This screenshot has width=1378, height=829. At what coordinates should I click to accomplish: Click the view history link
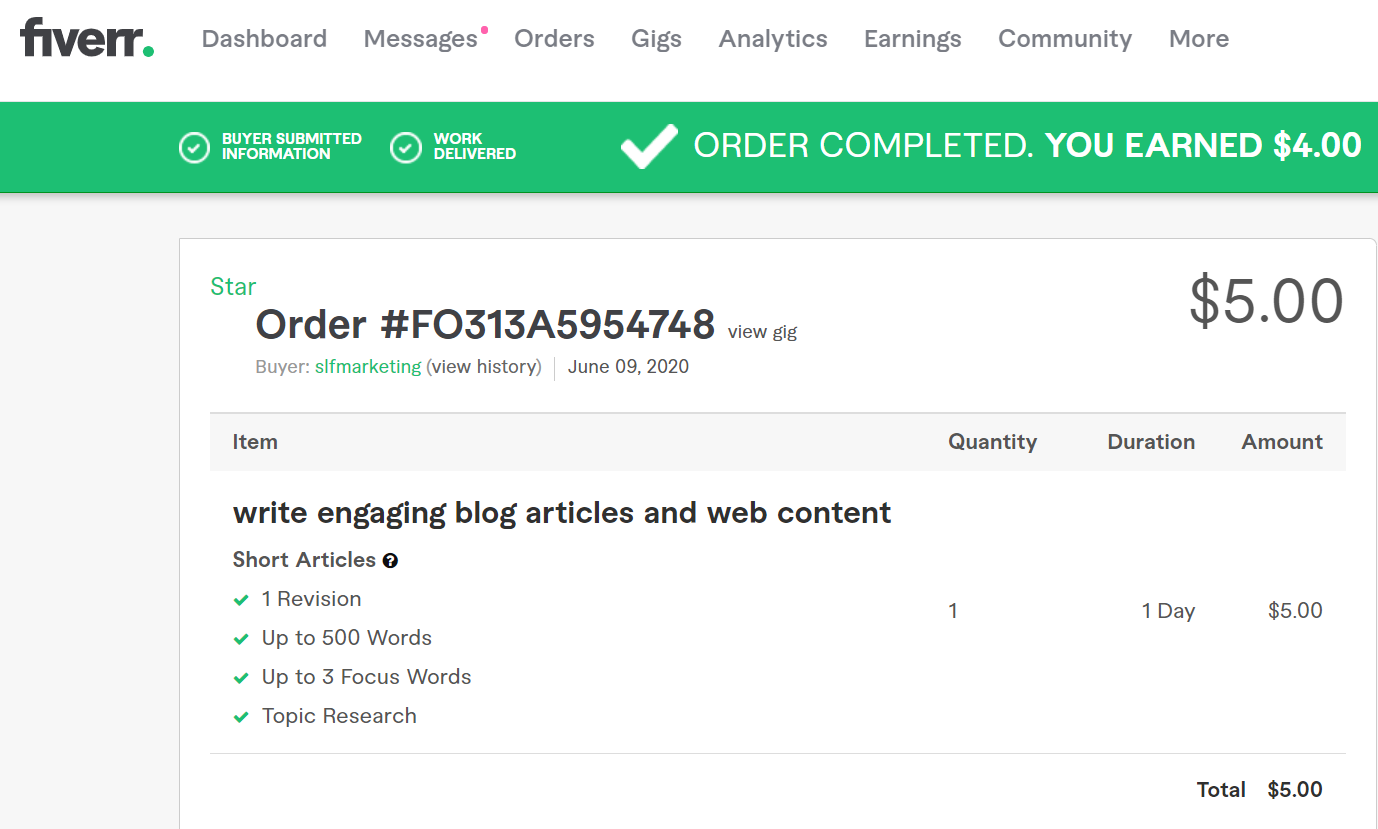point(486,367)
